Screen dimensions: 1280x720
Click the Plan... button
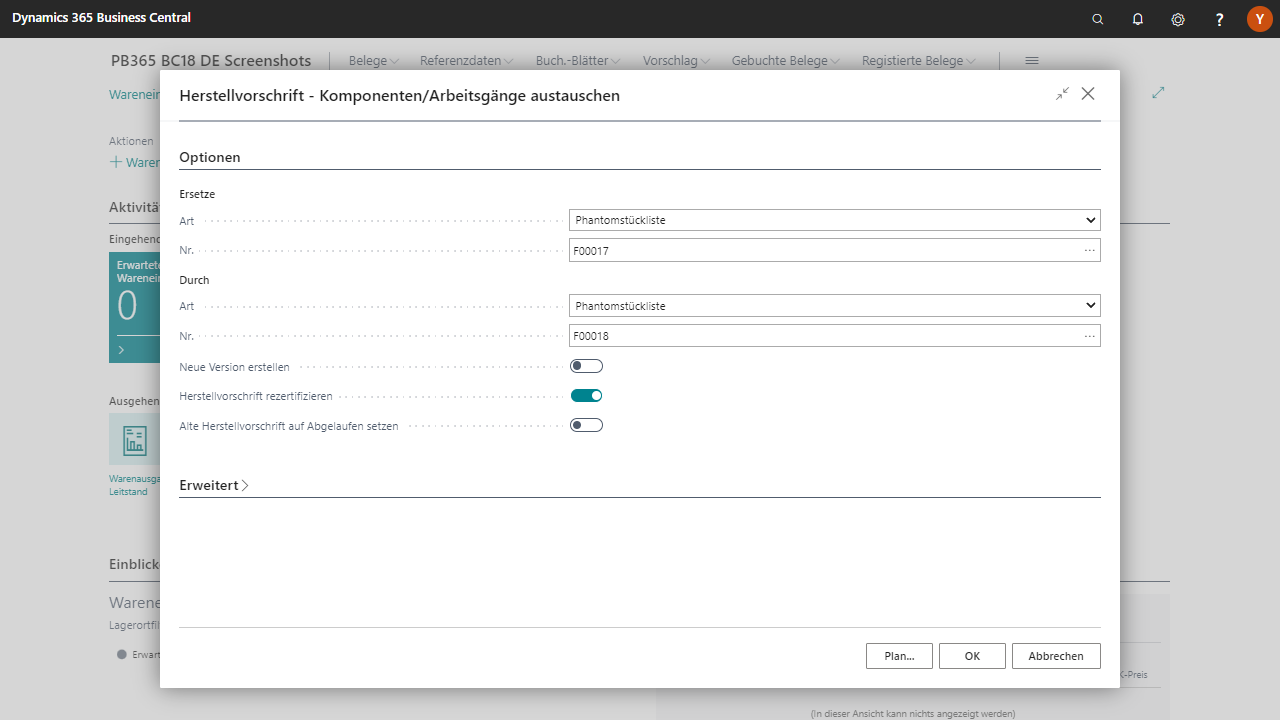pyautogui.click(x=899, y=656)
